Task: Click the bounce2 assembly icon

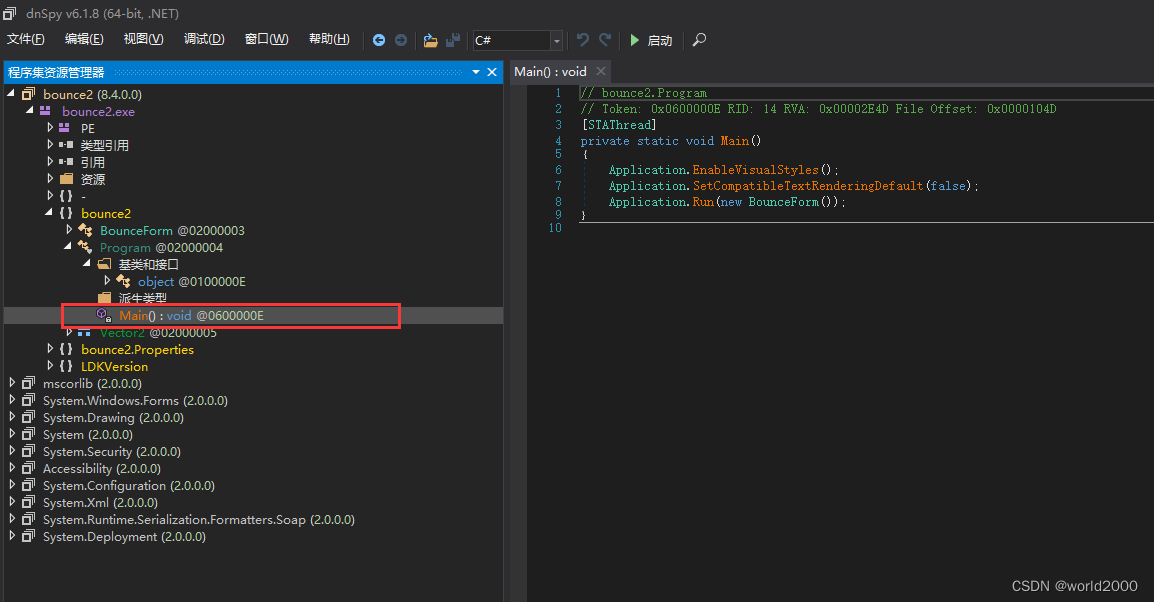Action: (28, 93)
